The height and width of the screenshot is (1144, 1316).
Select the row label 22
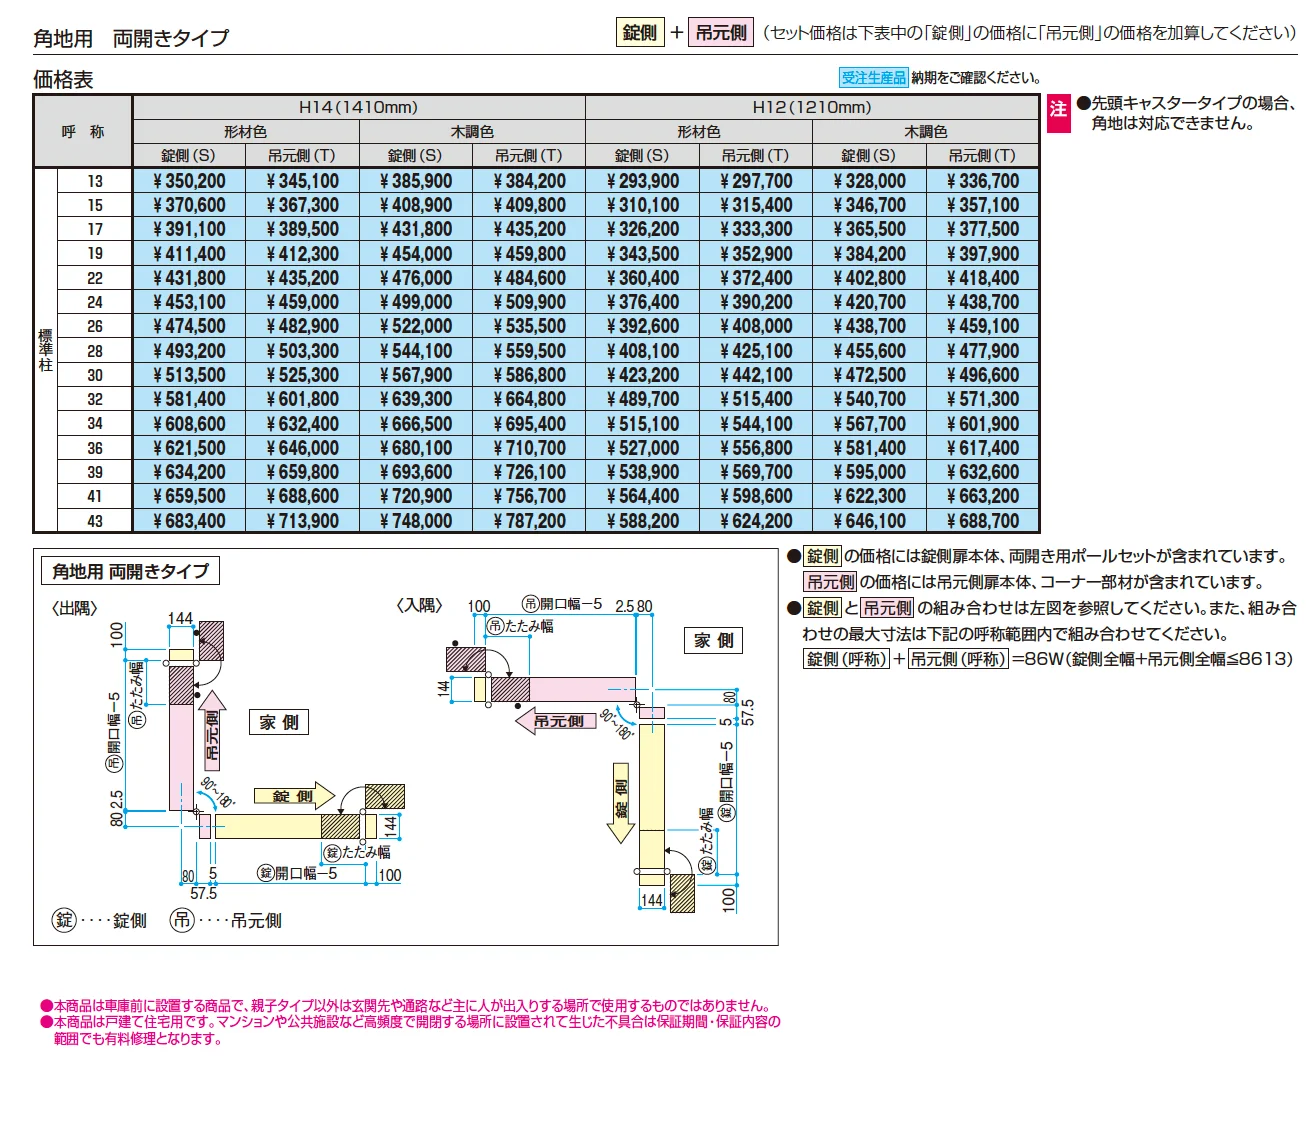click(x=95, y=278)
